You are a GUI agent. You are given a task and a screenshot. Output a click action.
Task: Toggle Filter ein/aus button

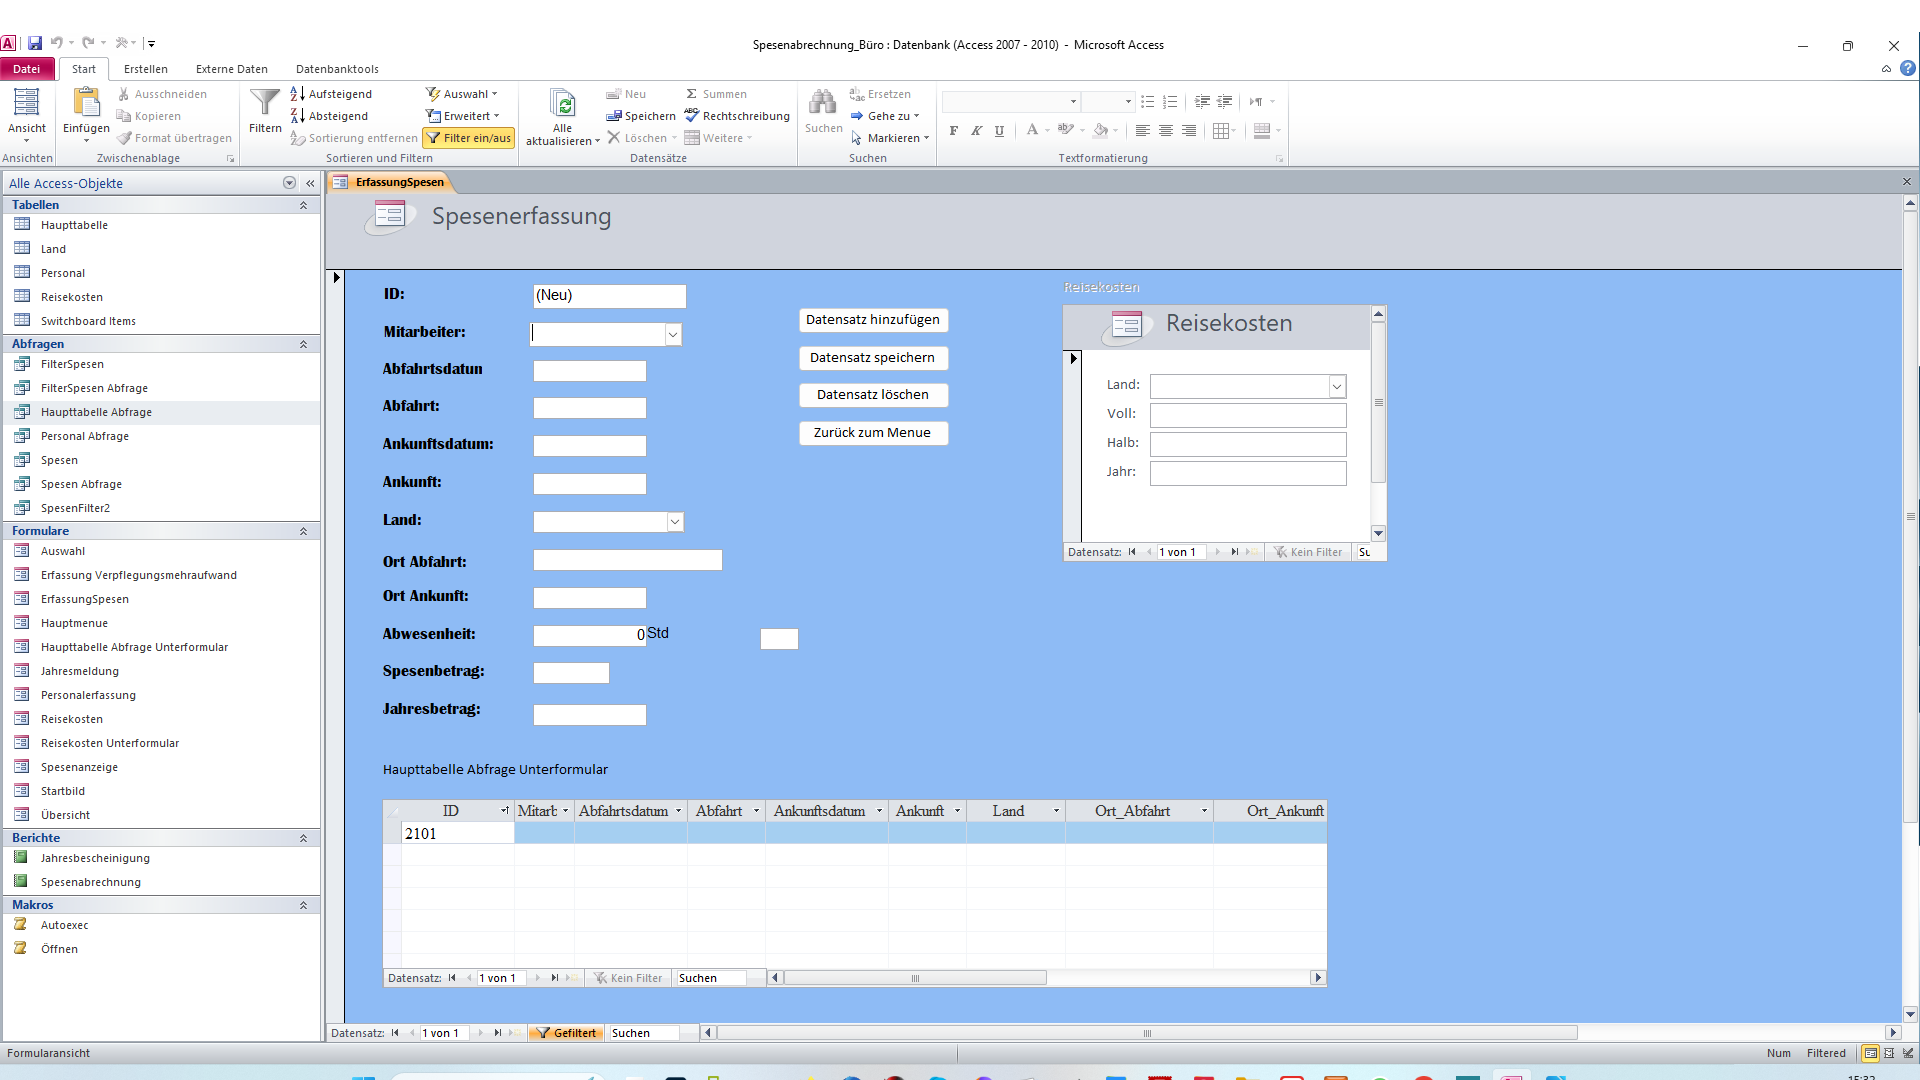point(469,138)
